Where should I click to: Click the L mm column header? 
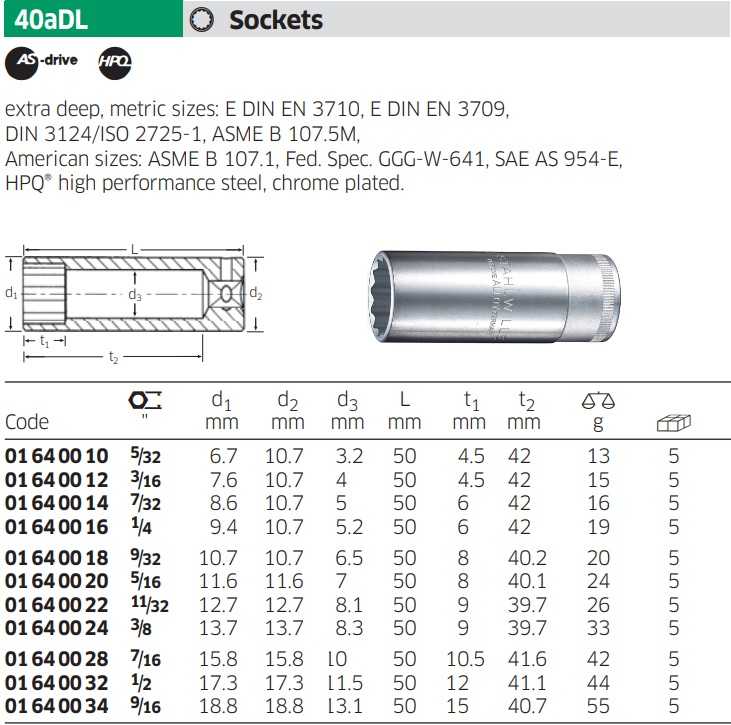404,411
